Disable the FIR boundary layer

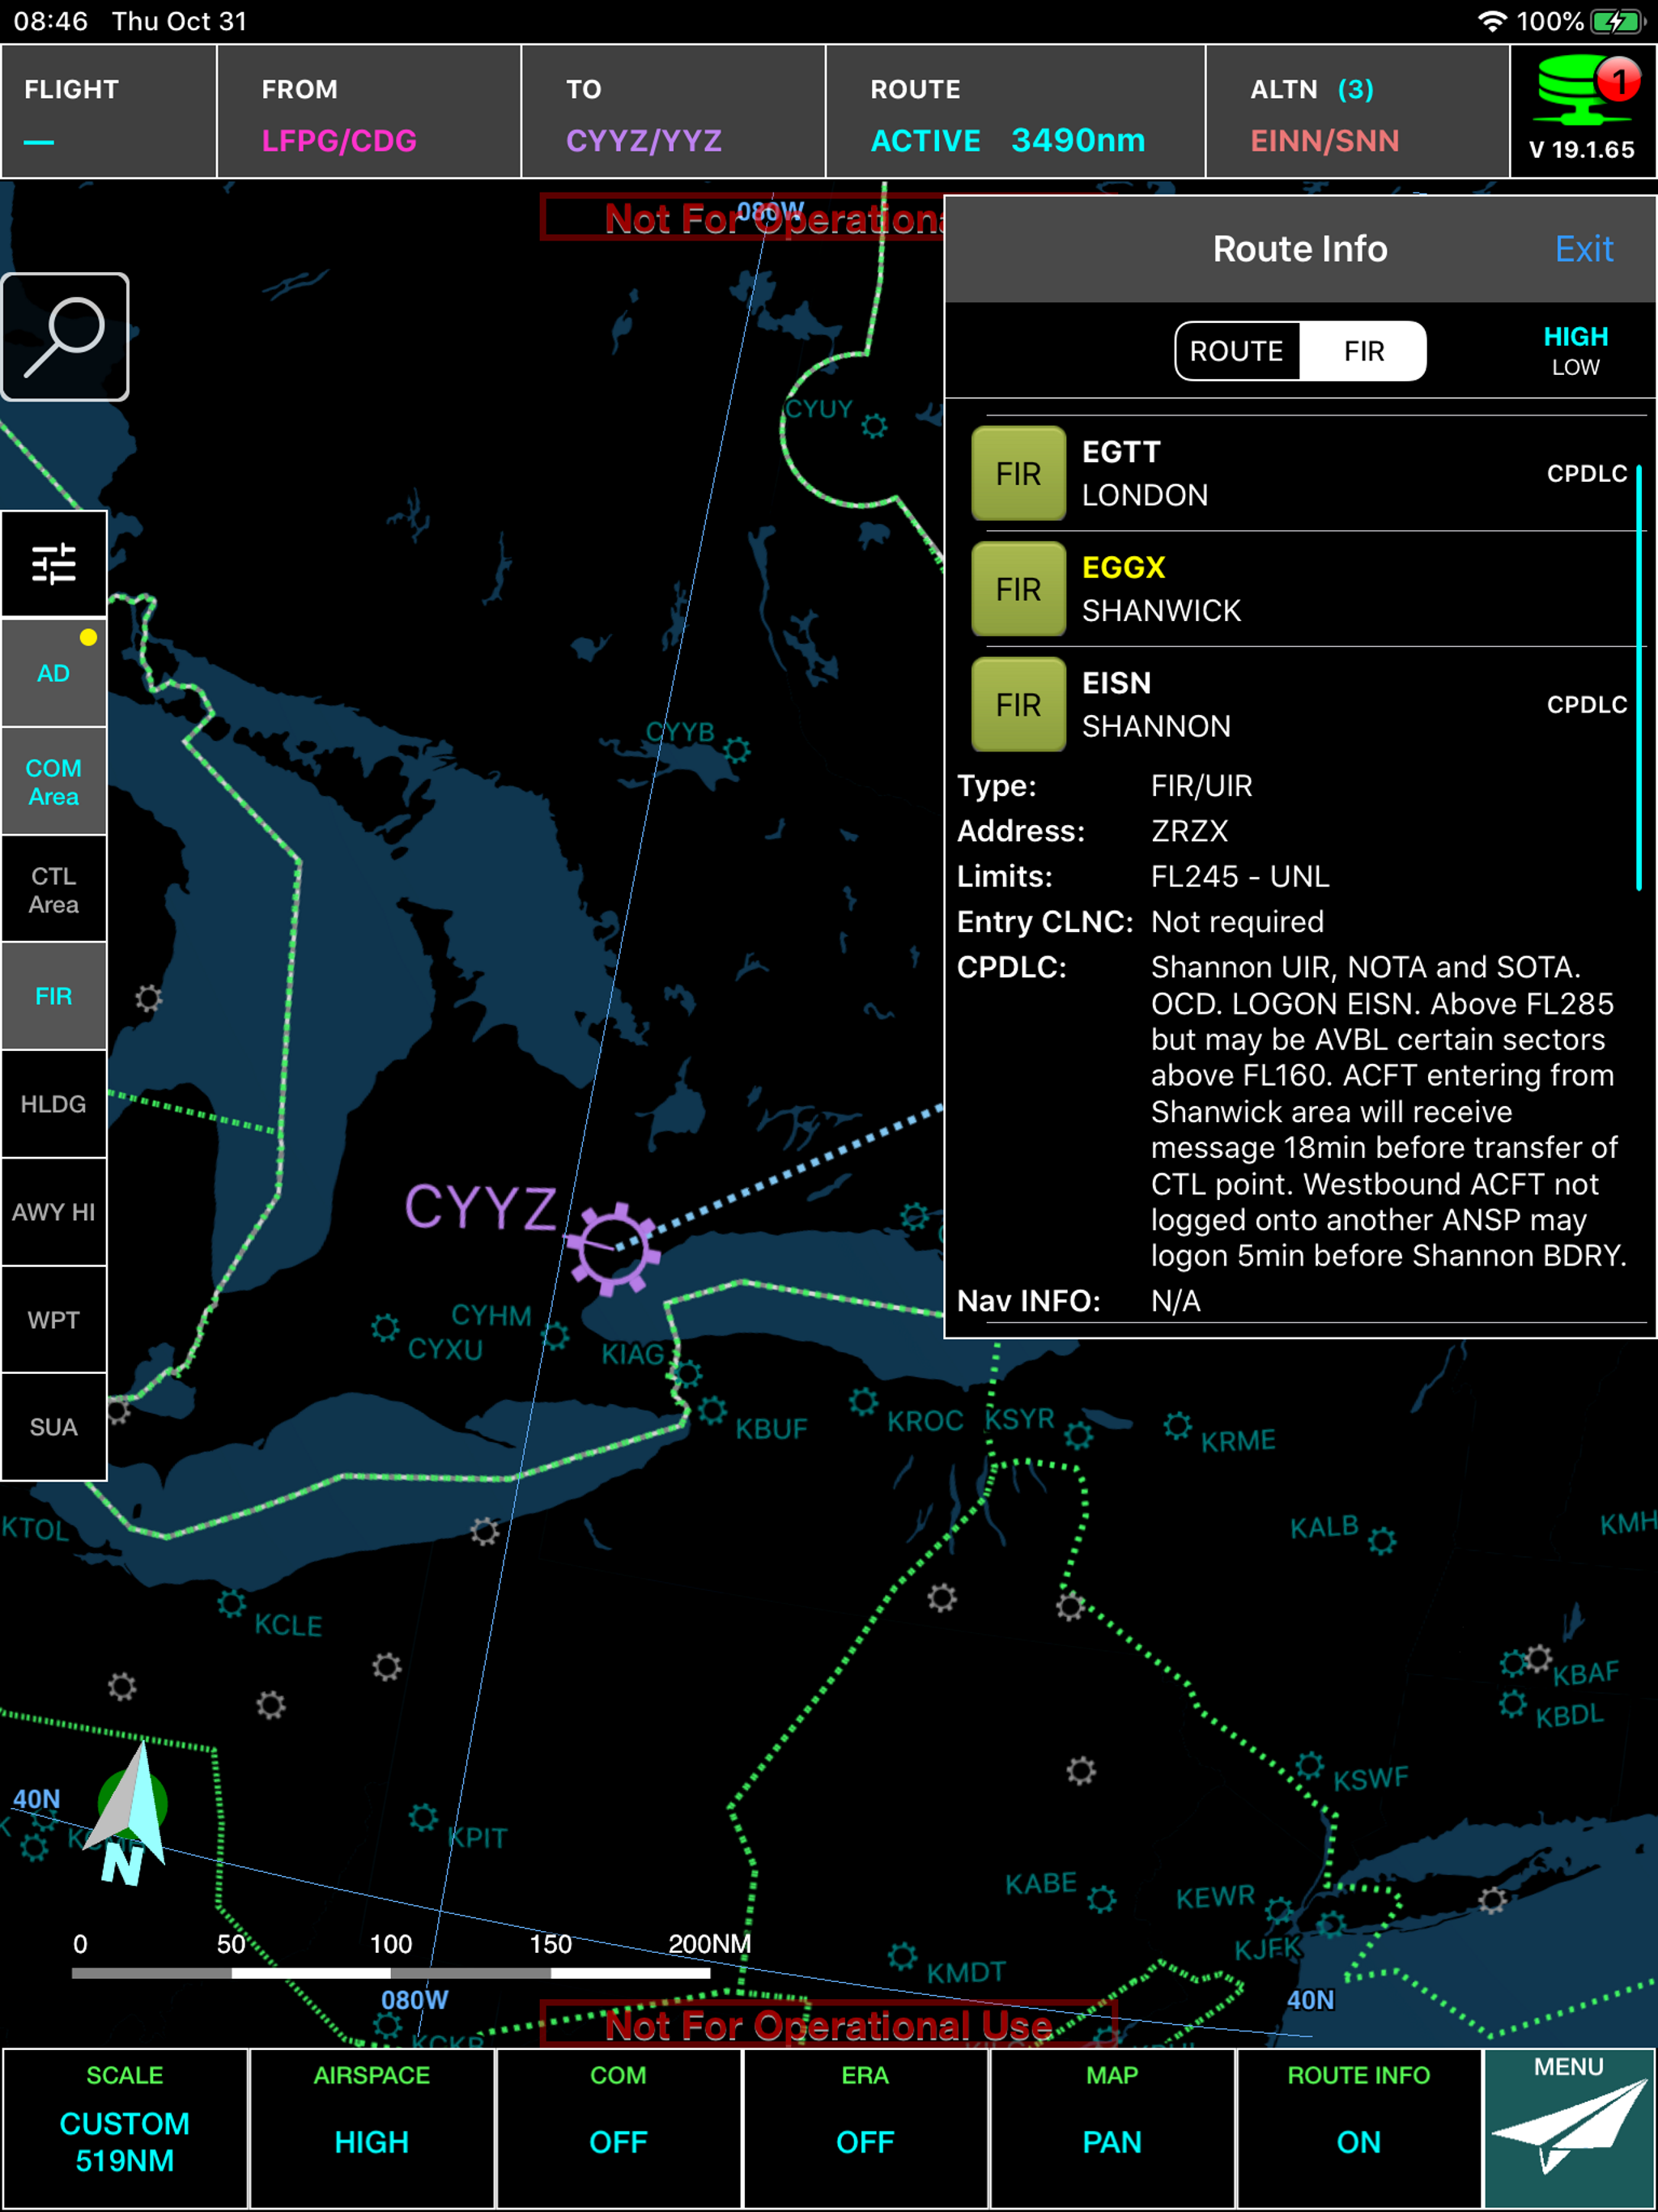[x=54, y=996]
